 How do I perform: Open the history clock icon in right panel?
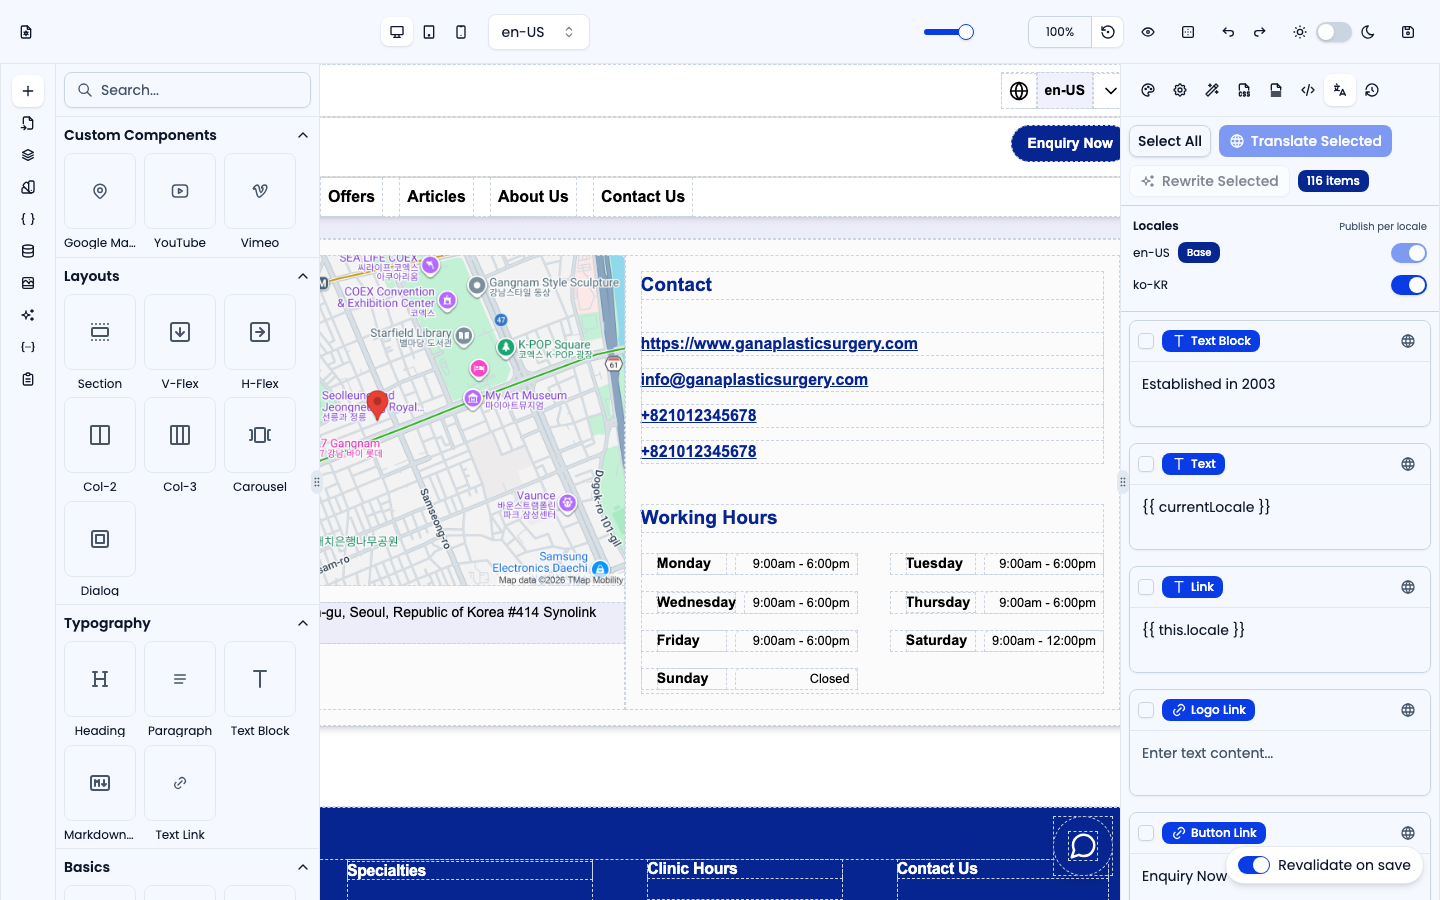pos(1372,90)
